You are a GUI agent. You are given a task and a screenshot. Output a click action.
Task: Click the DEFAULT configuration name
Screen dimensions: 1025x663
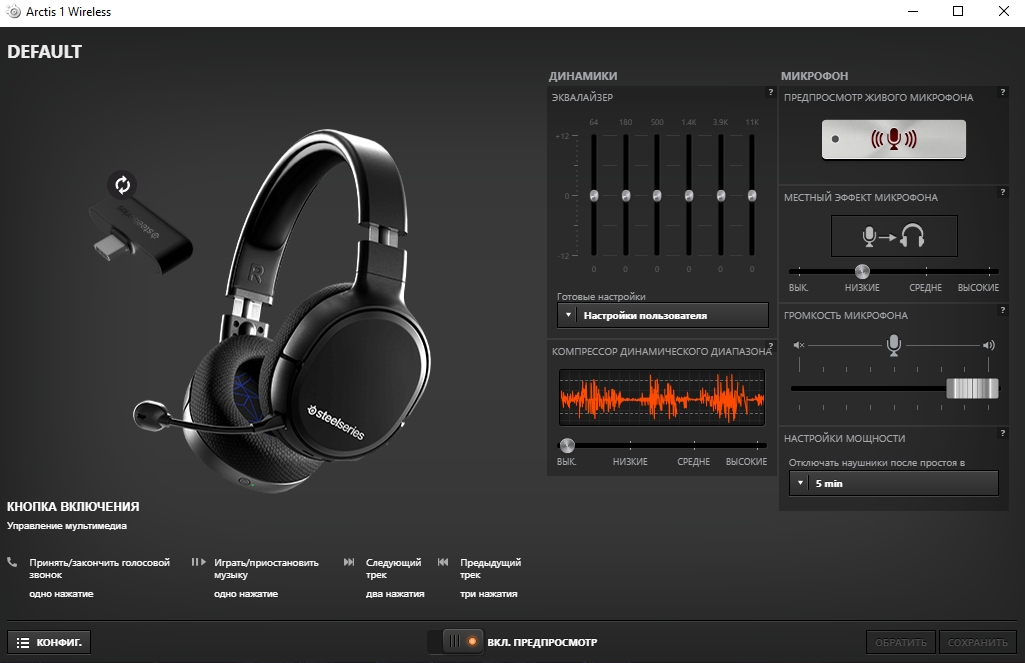(44, 52)
